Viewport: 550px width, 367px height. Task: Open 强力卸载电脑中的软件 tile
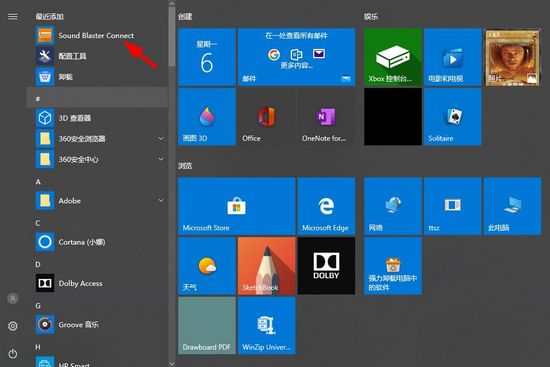(x=393, y=266)
